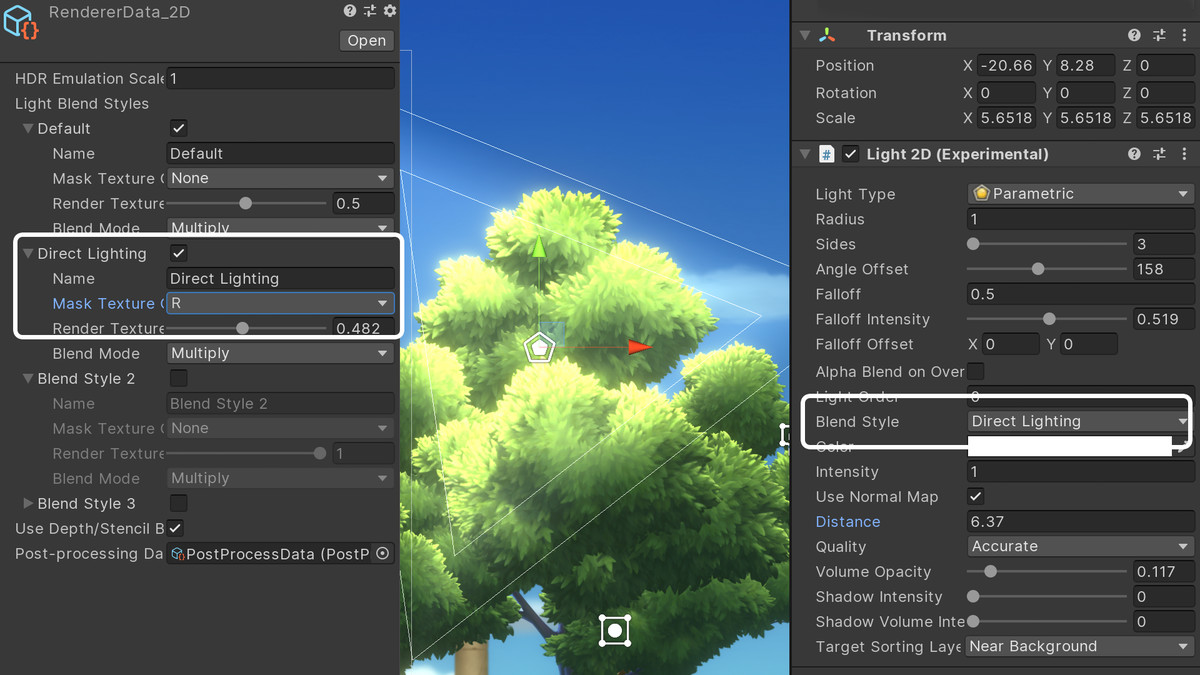Click the HDR Emulation Scale field

pyautogui.click(x=280, y=78)
